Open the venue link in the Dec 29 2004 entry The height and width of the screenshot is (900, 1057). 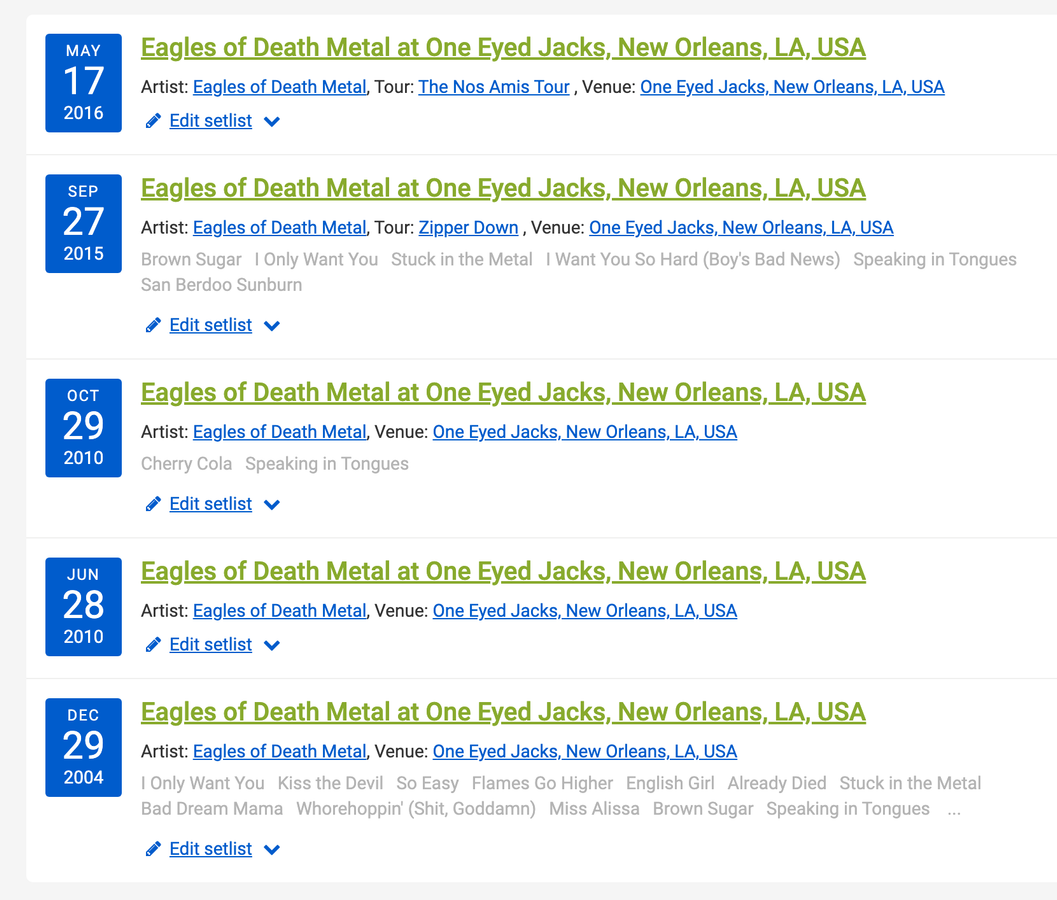pyautogui.click(x=584, y=752)
